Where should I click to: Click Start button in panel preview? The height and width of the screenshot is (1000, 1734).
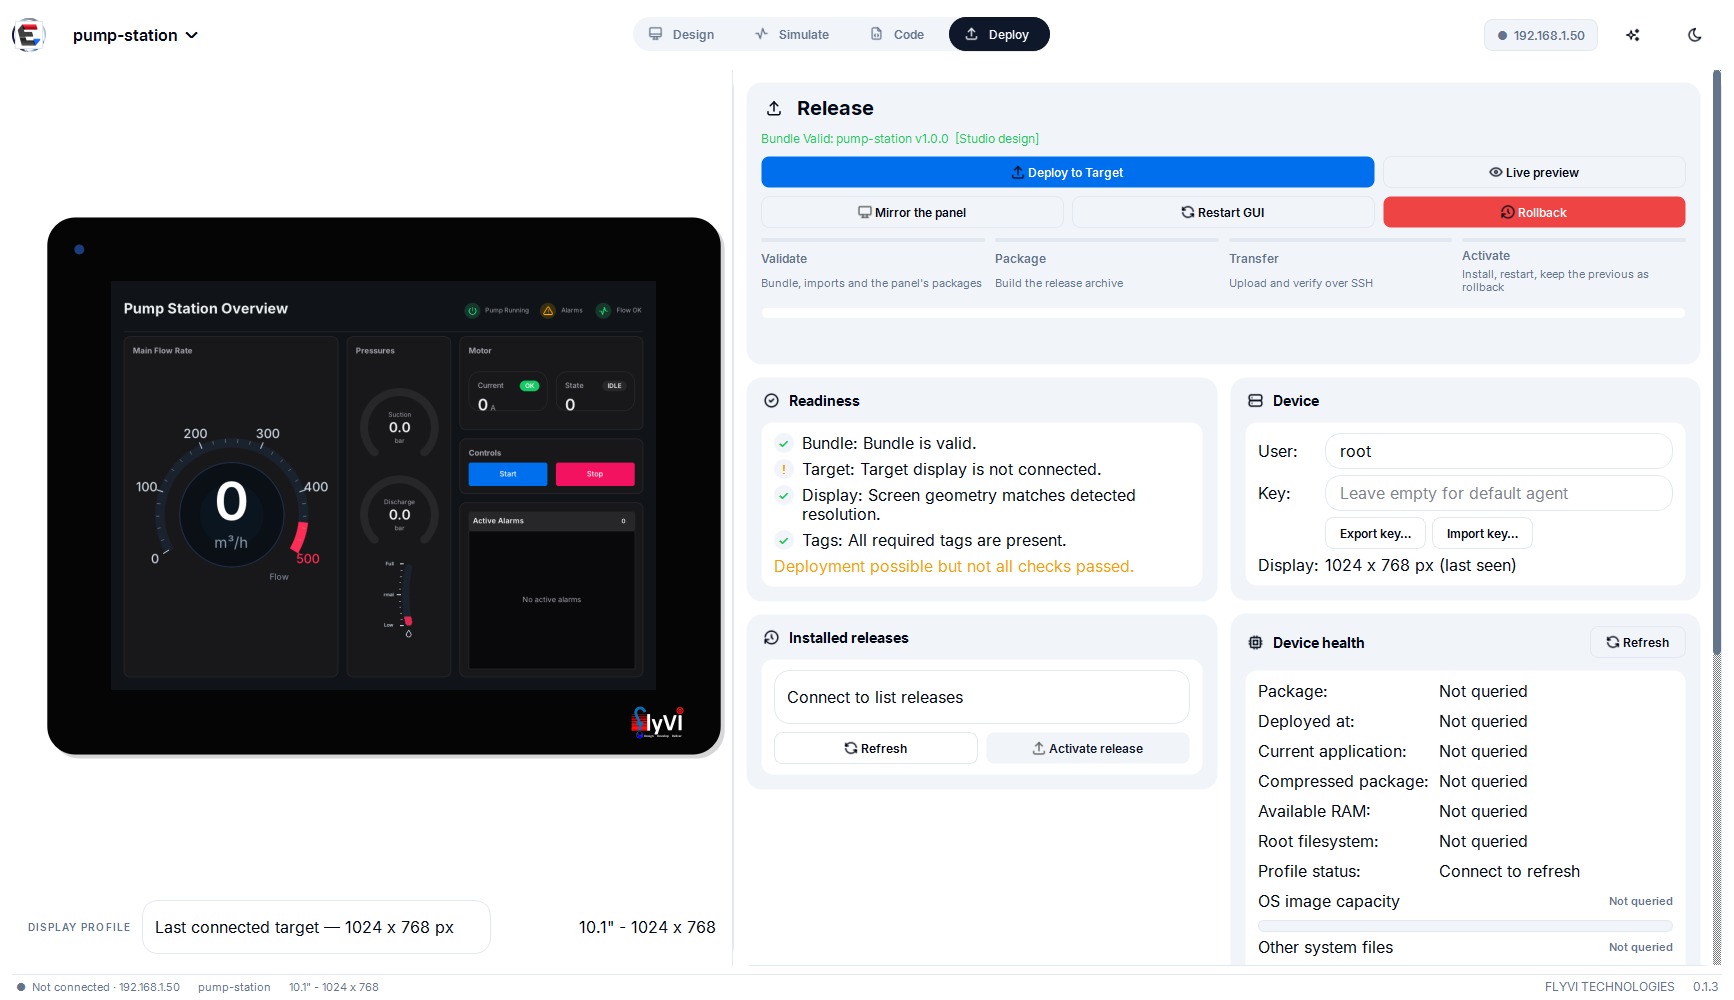(x=508, y=474)
